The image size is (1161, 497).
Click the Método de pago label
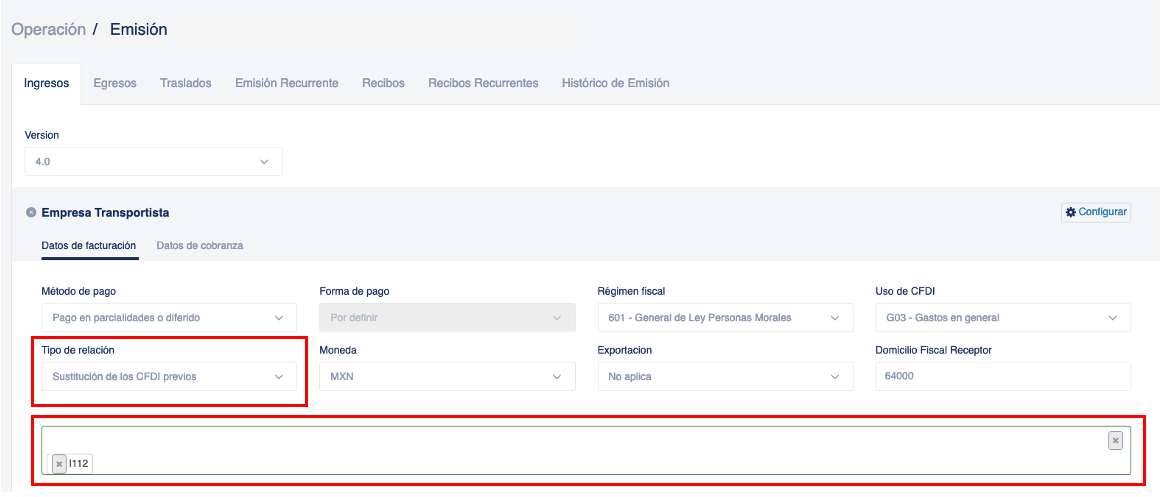point(78,291)
